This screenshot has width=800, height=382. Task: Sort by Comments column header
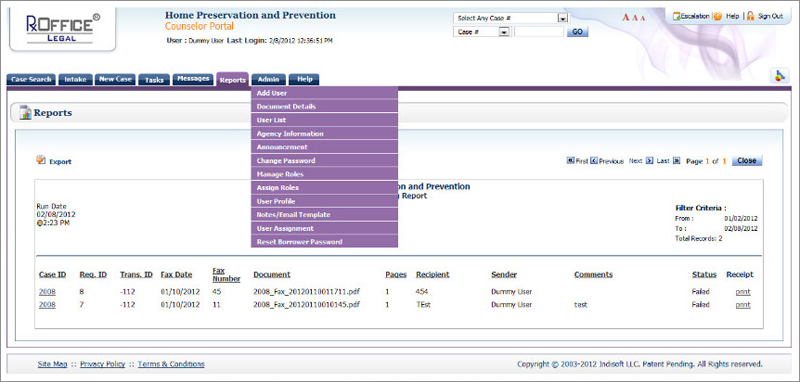pyautogui.click(x=593, y=274)
